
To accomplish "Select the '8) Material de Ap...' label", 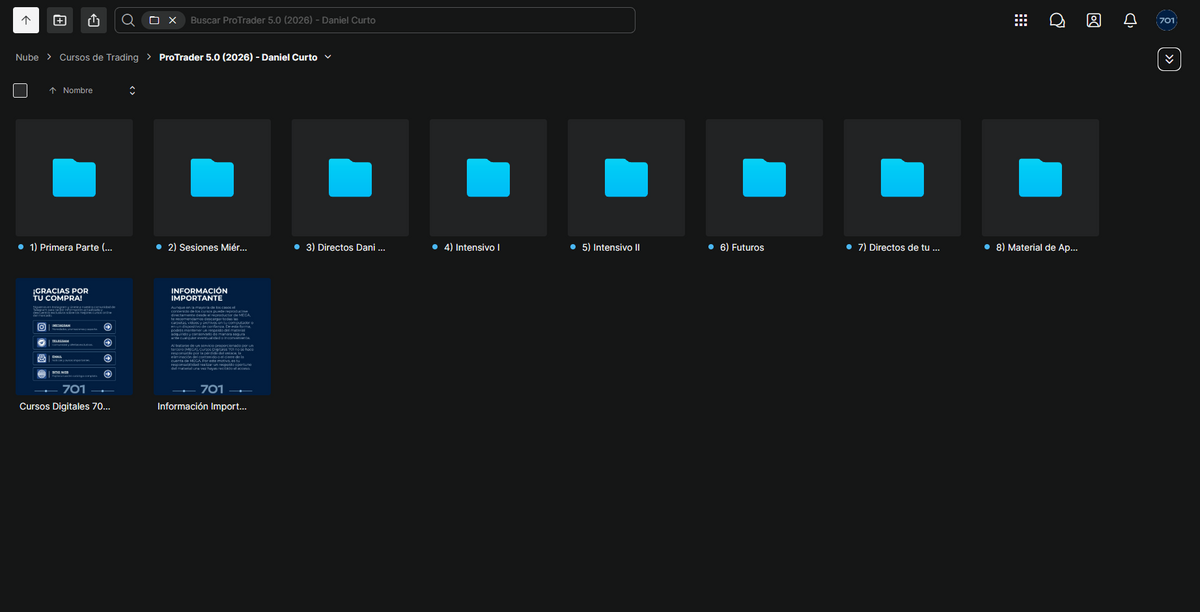I will (x=1036, y=247).
